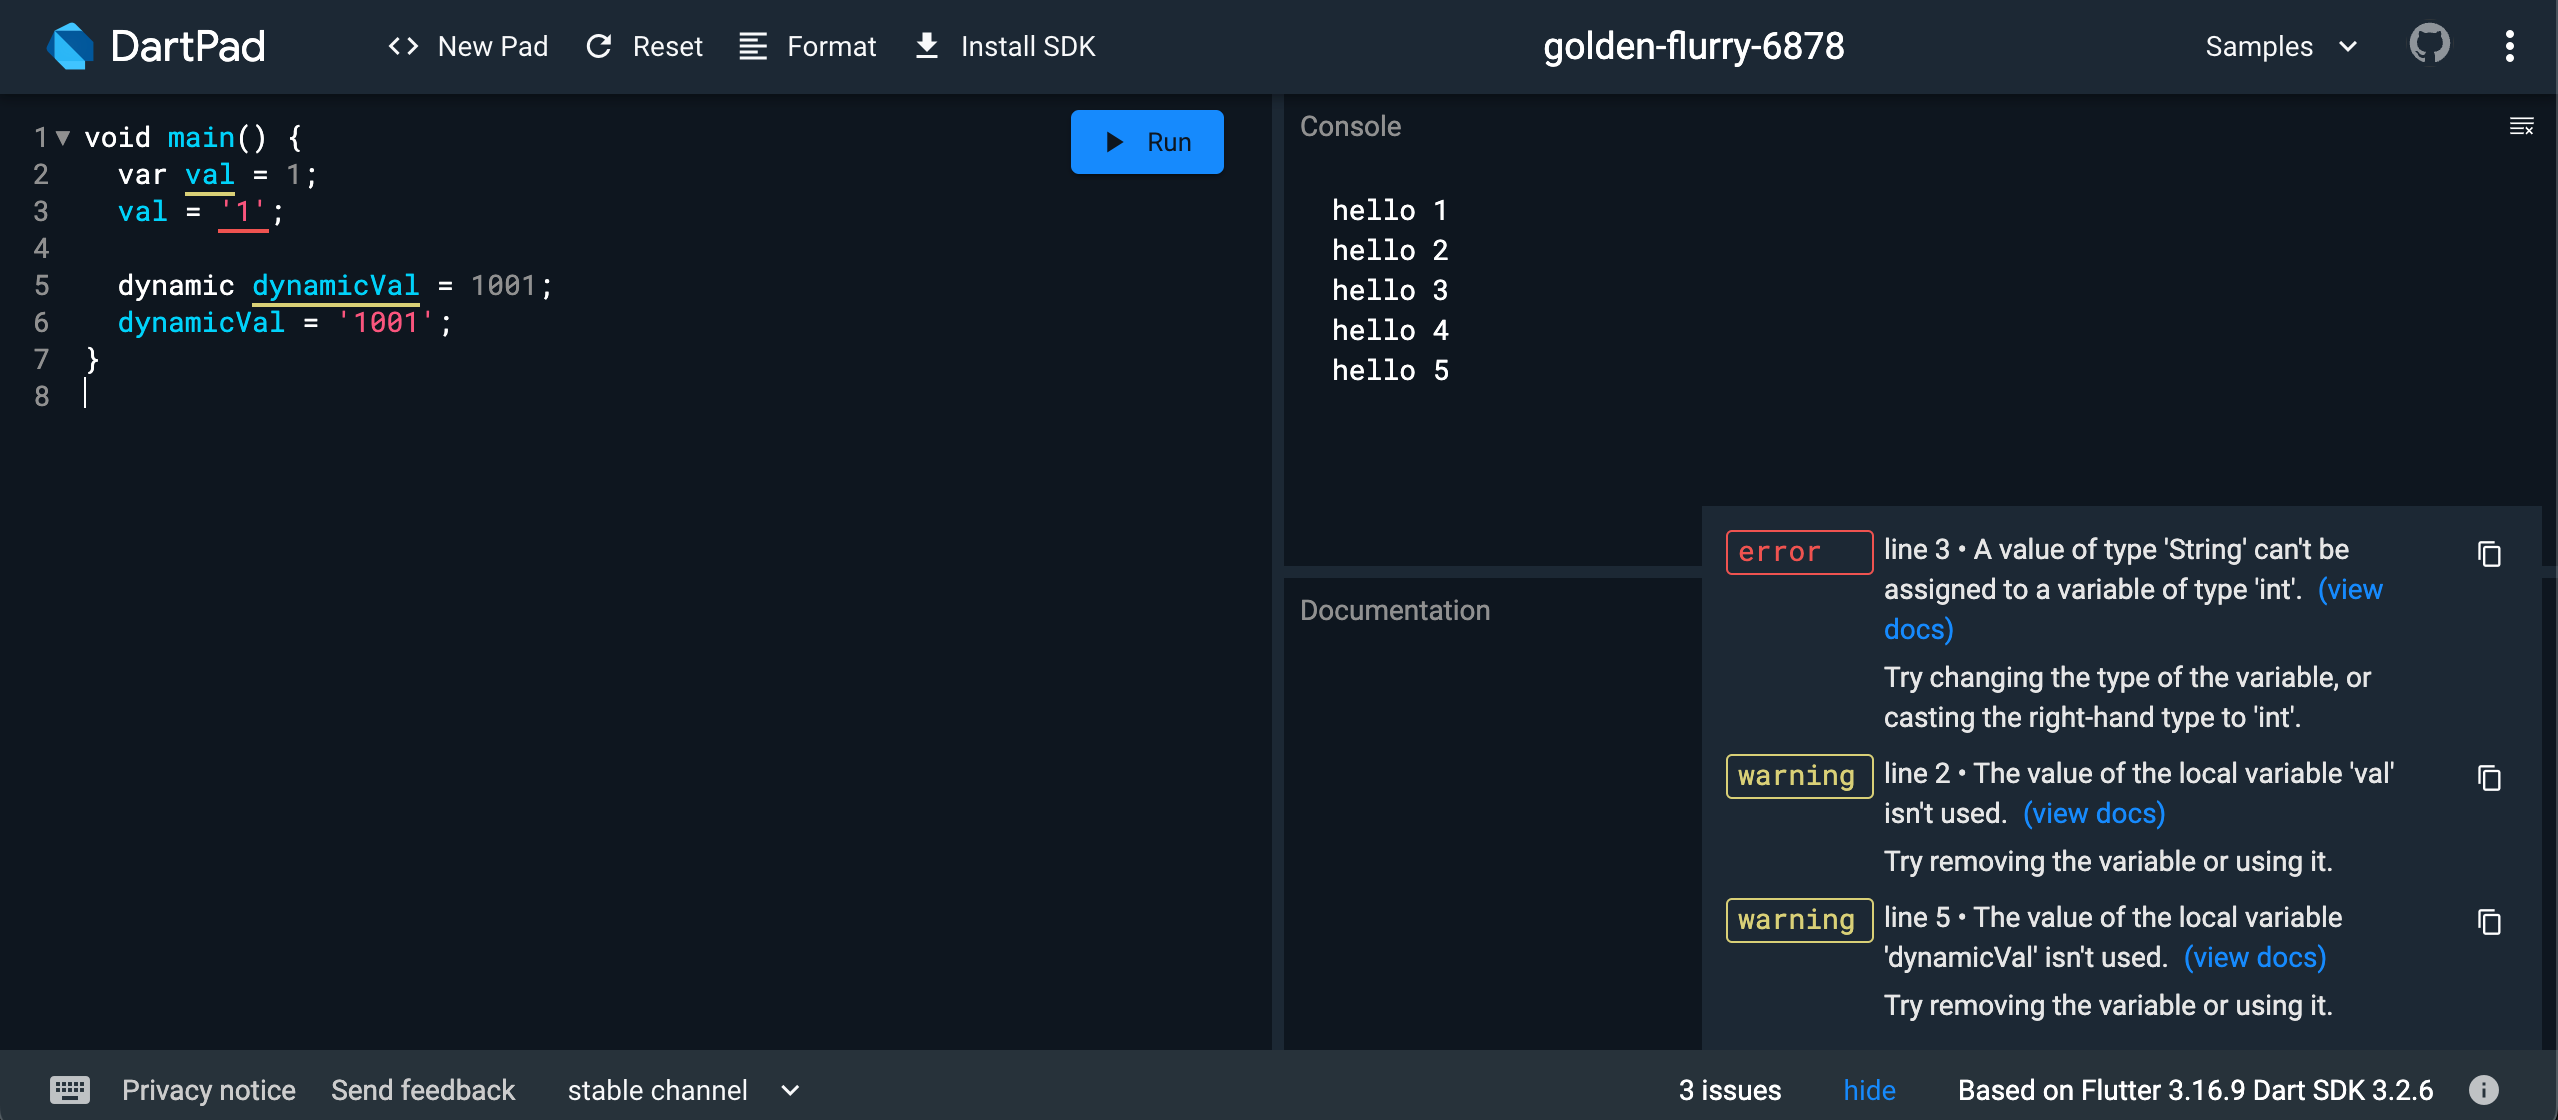Click New Pad in the toolbar
Viewport: 2558px width, 1120px height.
pos(468,46)
